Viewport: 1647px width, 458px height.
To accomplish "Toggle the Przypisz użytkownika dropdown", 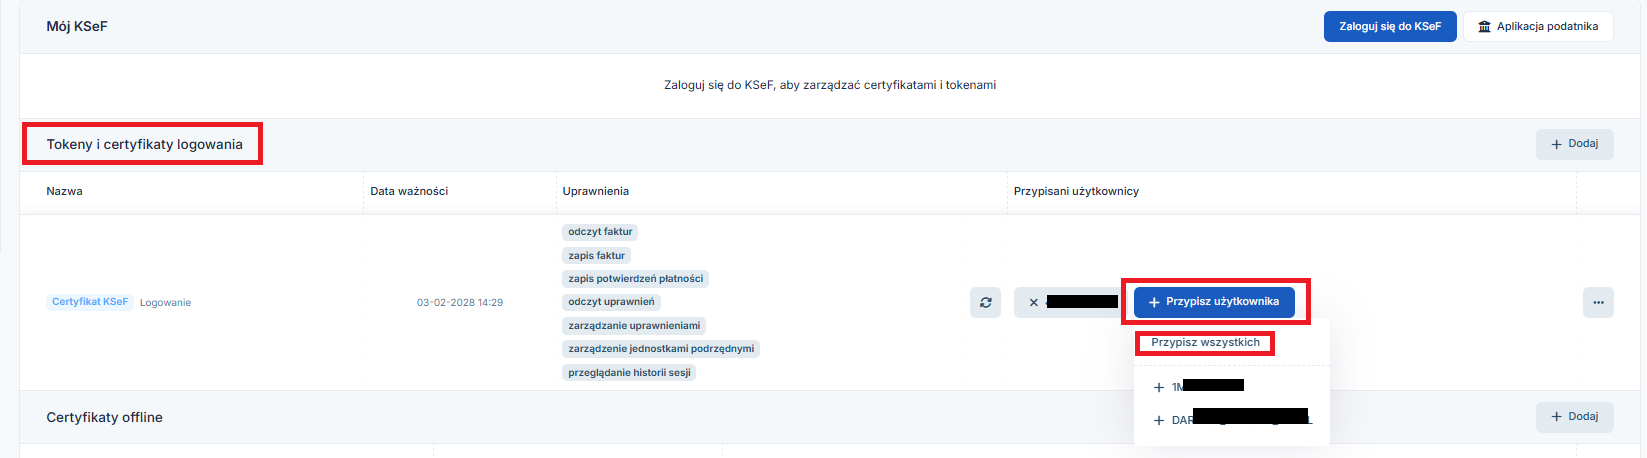I will click(x=1213, y=302).
